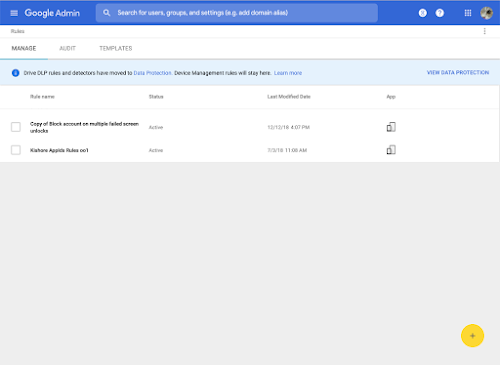Open the hamburger main menu
Screen dimensions: 500x365
(14, 13)
